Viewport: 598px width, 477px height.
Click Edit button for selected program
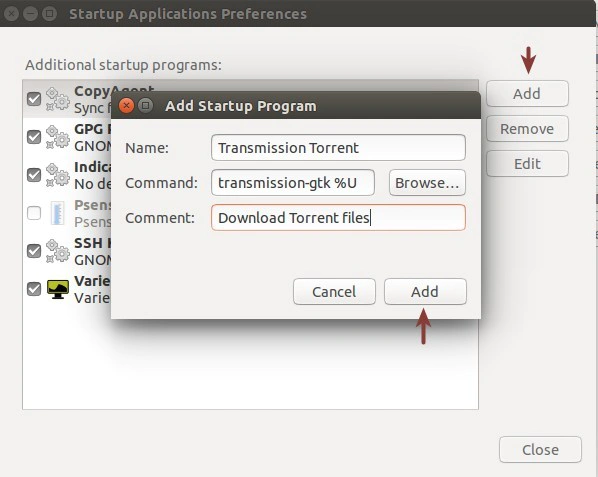pos(527,164)
